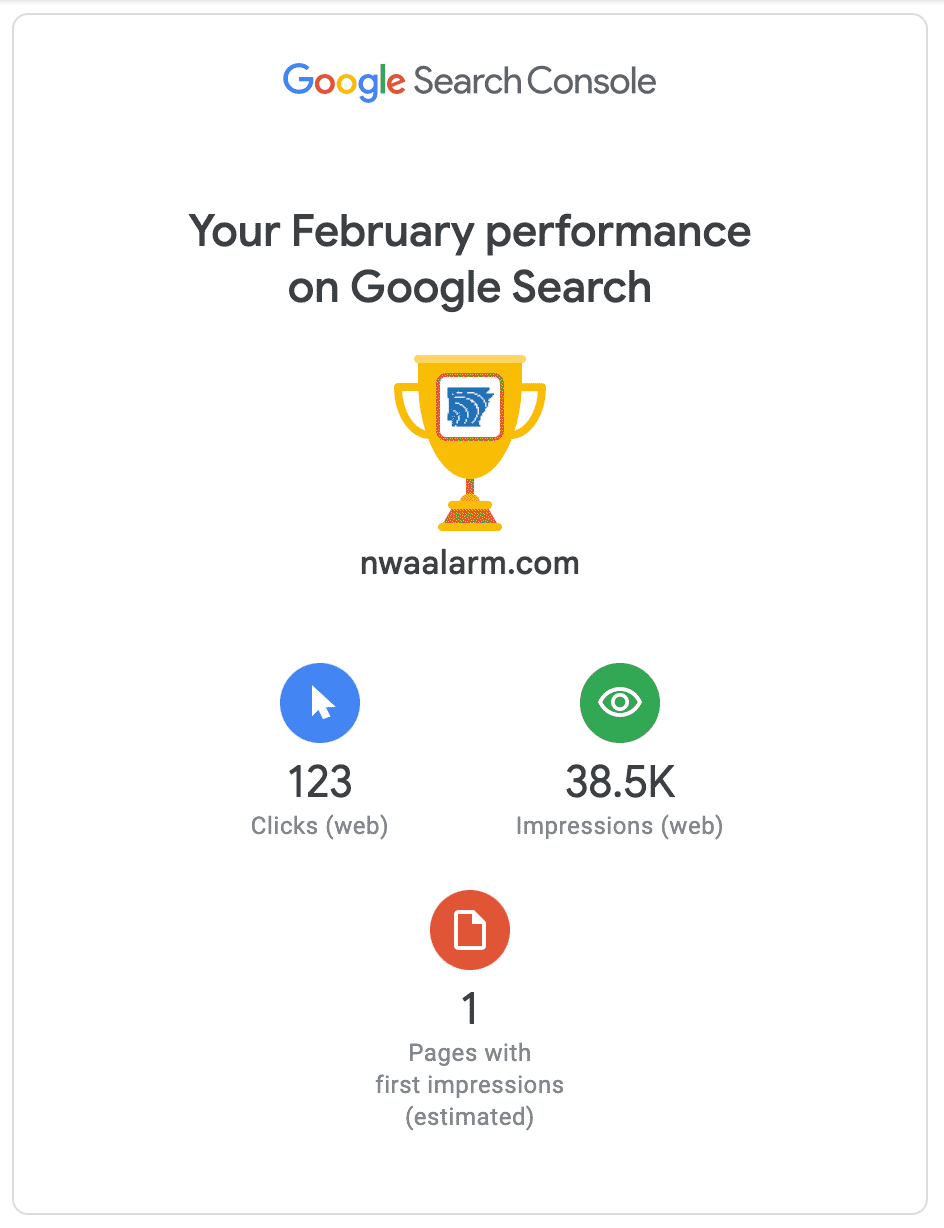Select the 38.5K impressions figure

point(620,782)
